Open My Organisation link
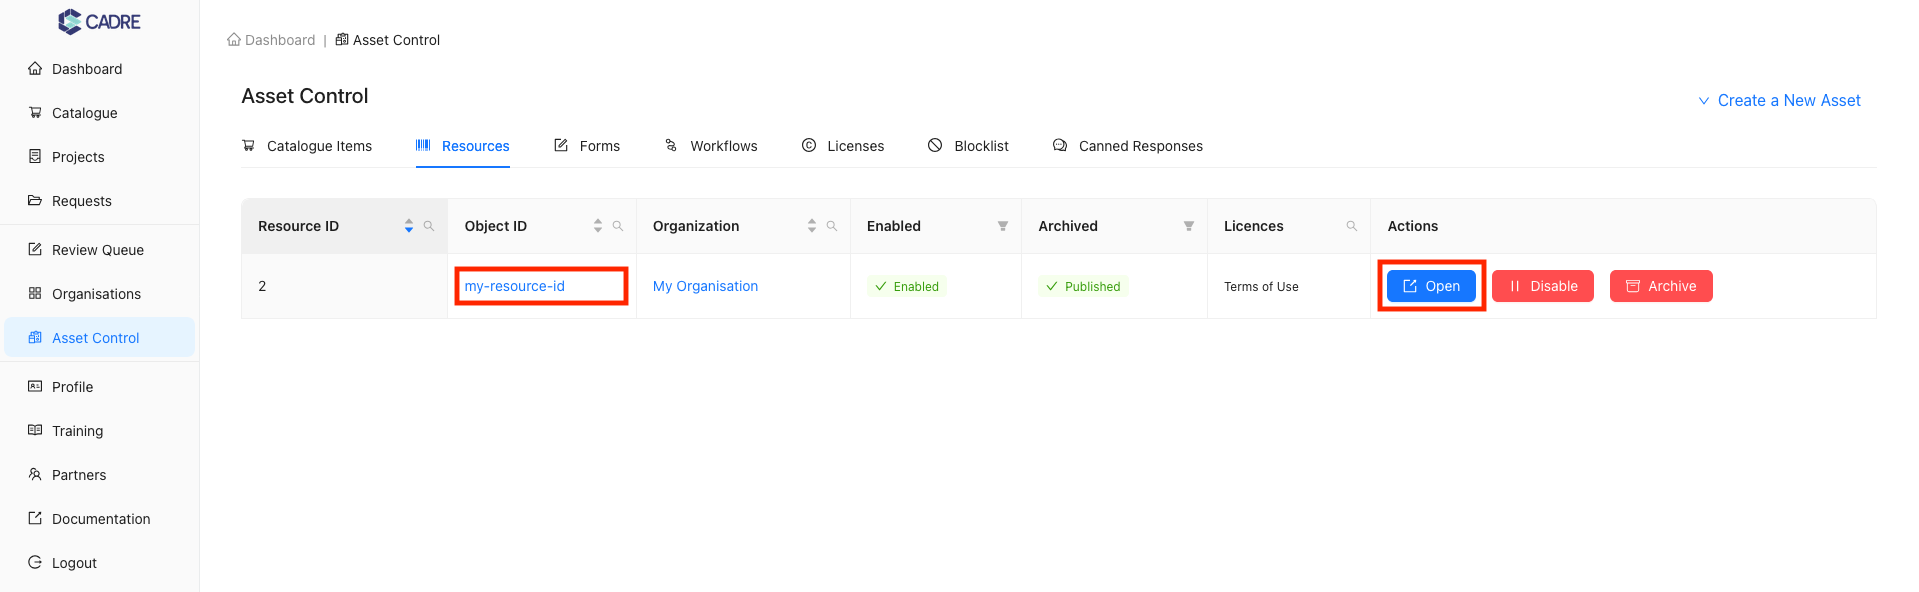Screen dimensions: 1919x592 click(705, 286)
